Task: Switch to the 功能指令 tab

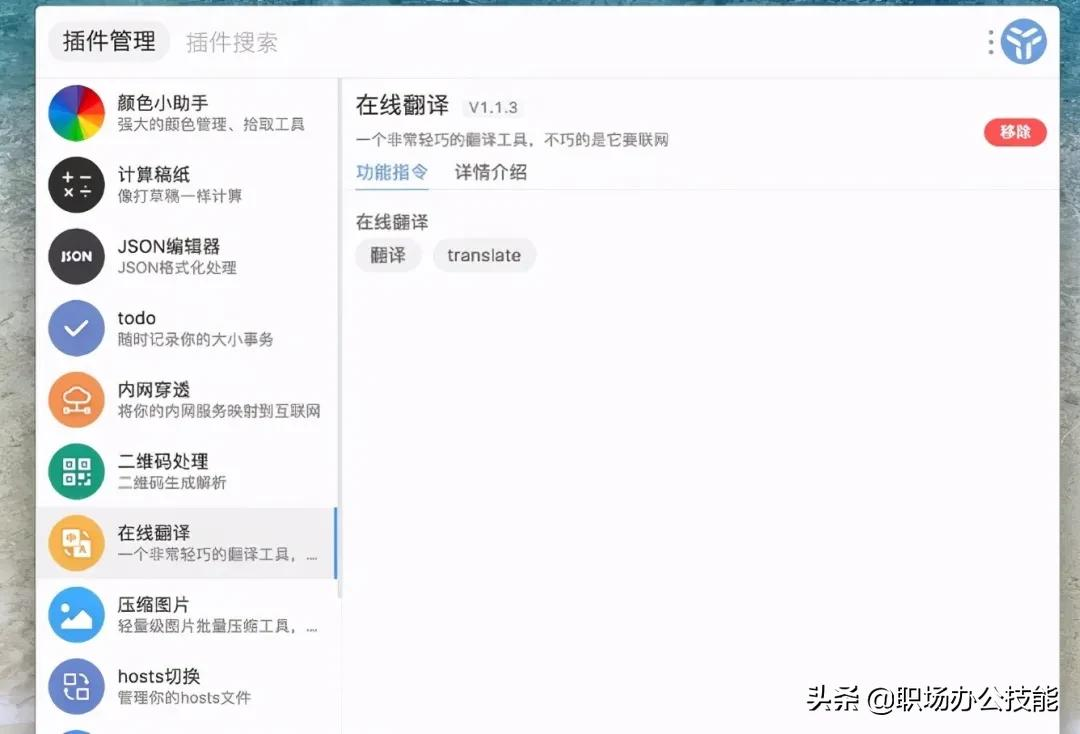Action: pos(392,172)
